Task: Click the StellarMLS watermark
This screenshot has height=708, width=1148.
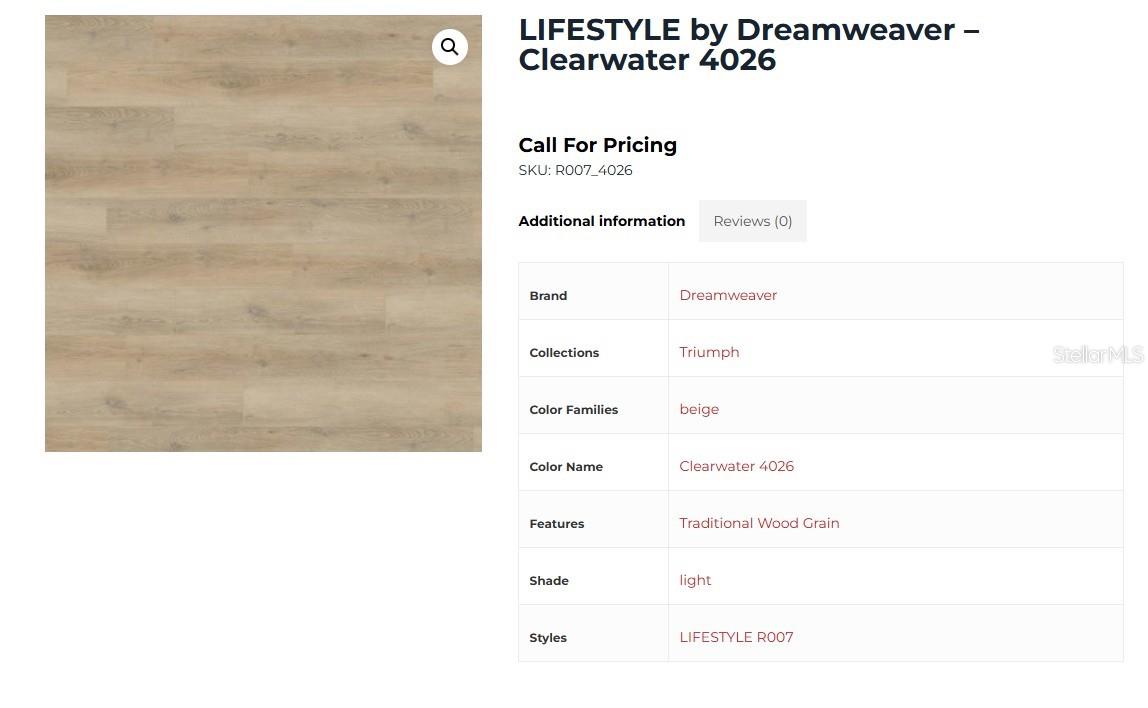Action: (1097, 354)
